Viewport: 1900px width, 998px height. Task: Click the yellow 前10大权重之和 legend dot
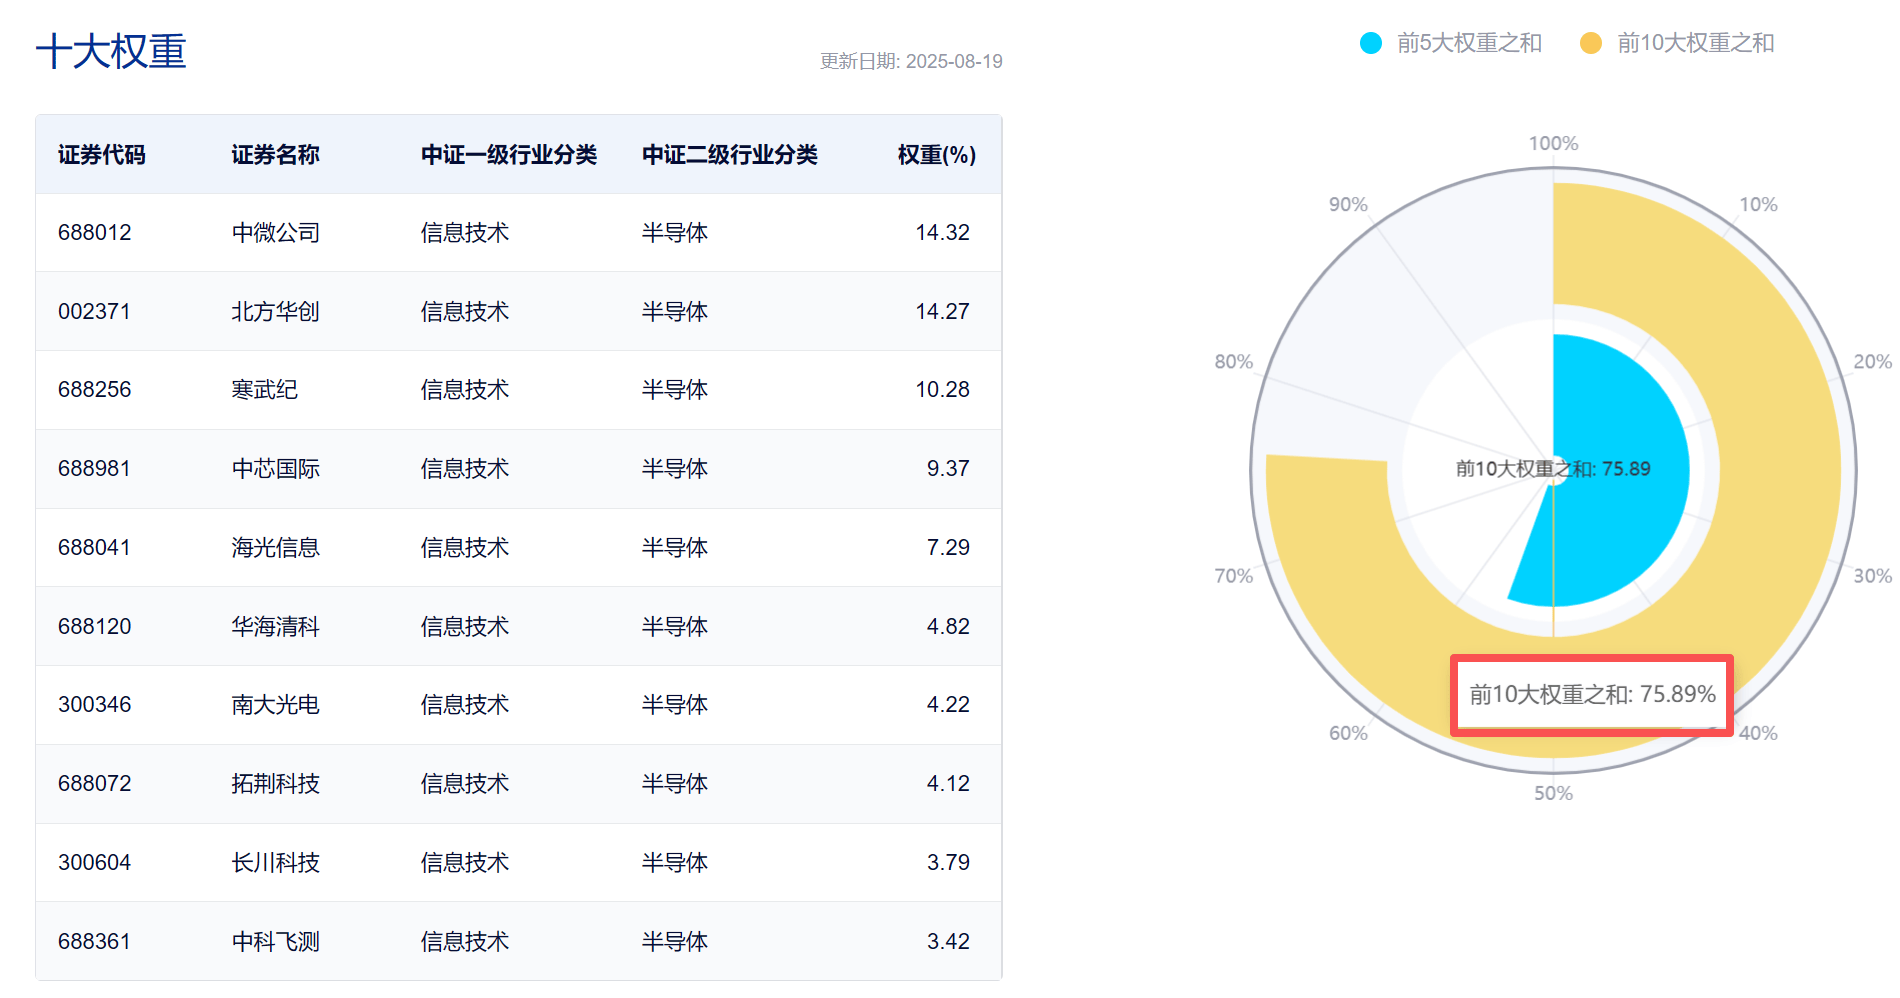click(x=1591, y=43)
